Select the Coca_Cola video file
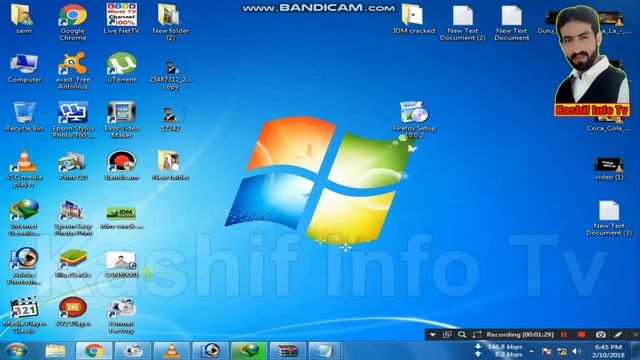 coord(609,124)
